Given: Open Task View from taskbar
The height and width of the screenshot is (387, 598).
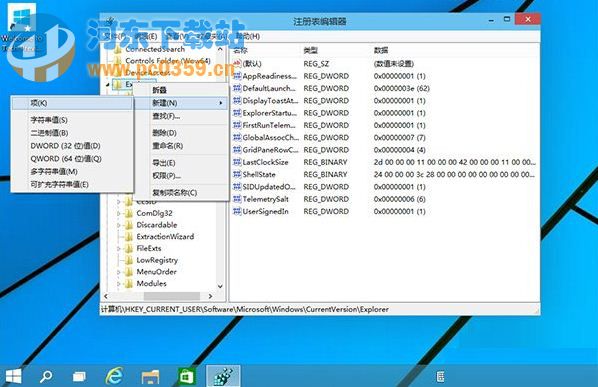Looking at the screenshot, I should (79, 377).
